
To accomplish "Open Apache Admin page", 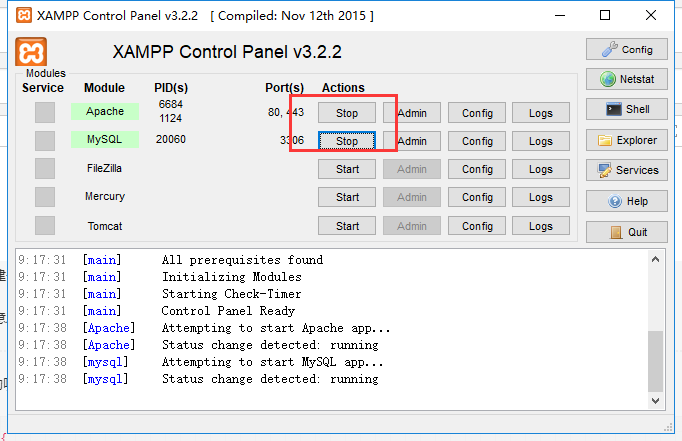I will [x=412, y=113].
